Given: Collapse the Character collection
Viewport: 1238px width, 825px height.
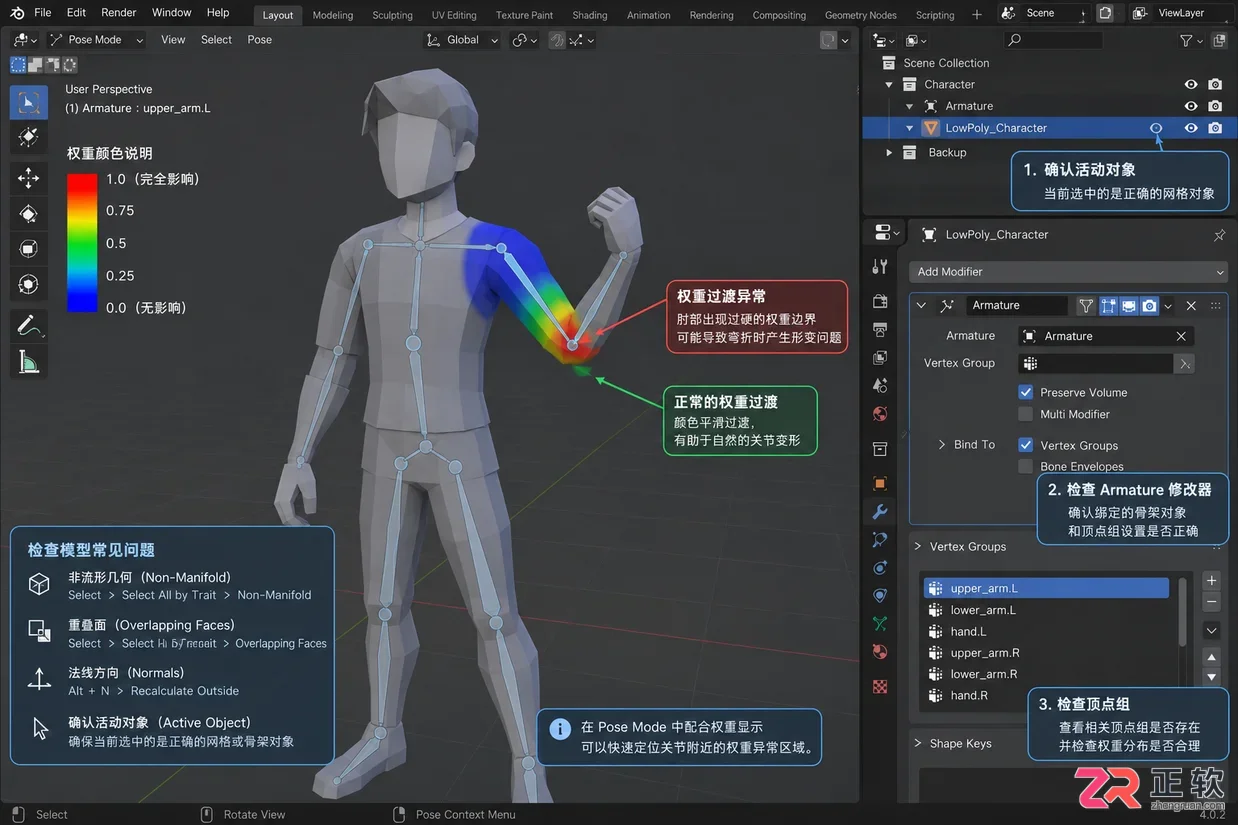Looking at the screenshot, I should tap(889, 85).
